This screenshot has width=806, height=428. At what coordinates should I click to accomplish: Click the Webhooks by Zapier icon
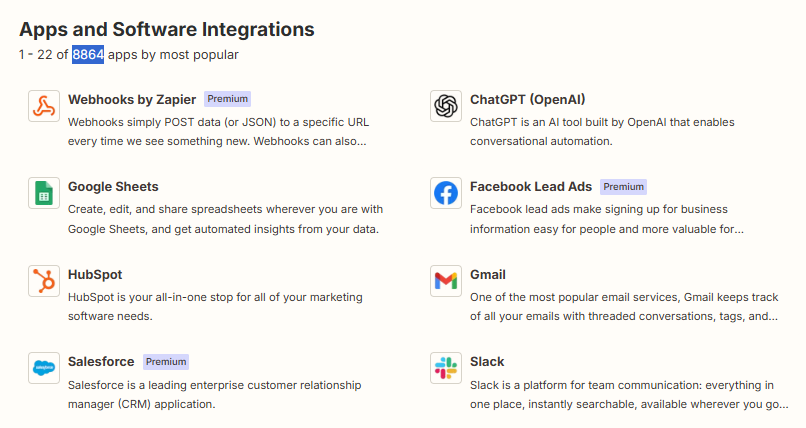(44, 106)
